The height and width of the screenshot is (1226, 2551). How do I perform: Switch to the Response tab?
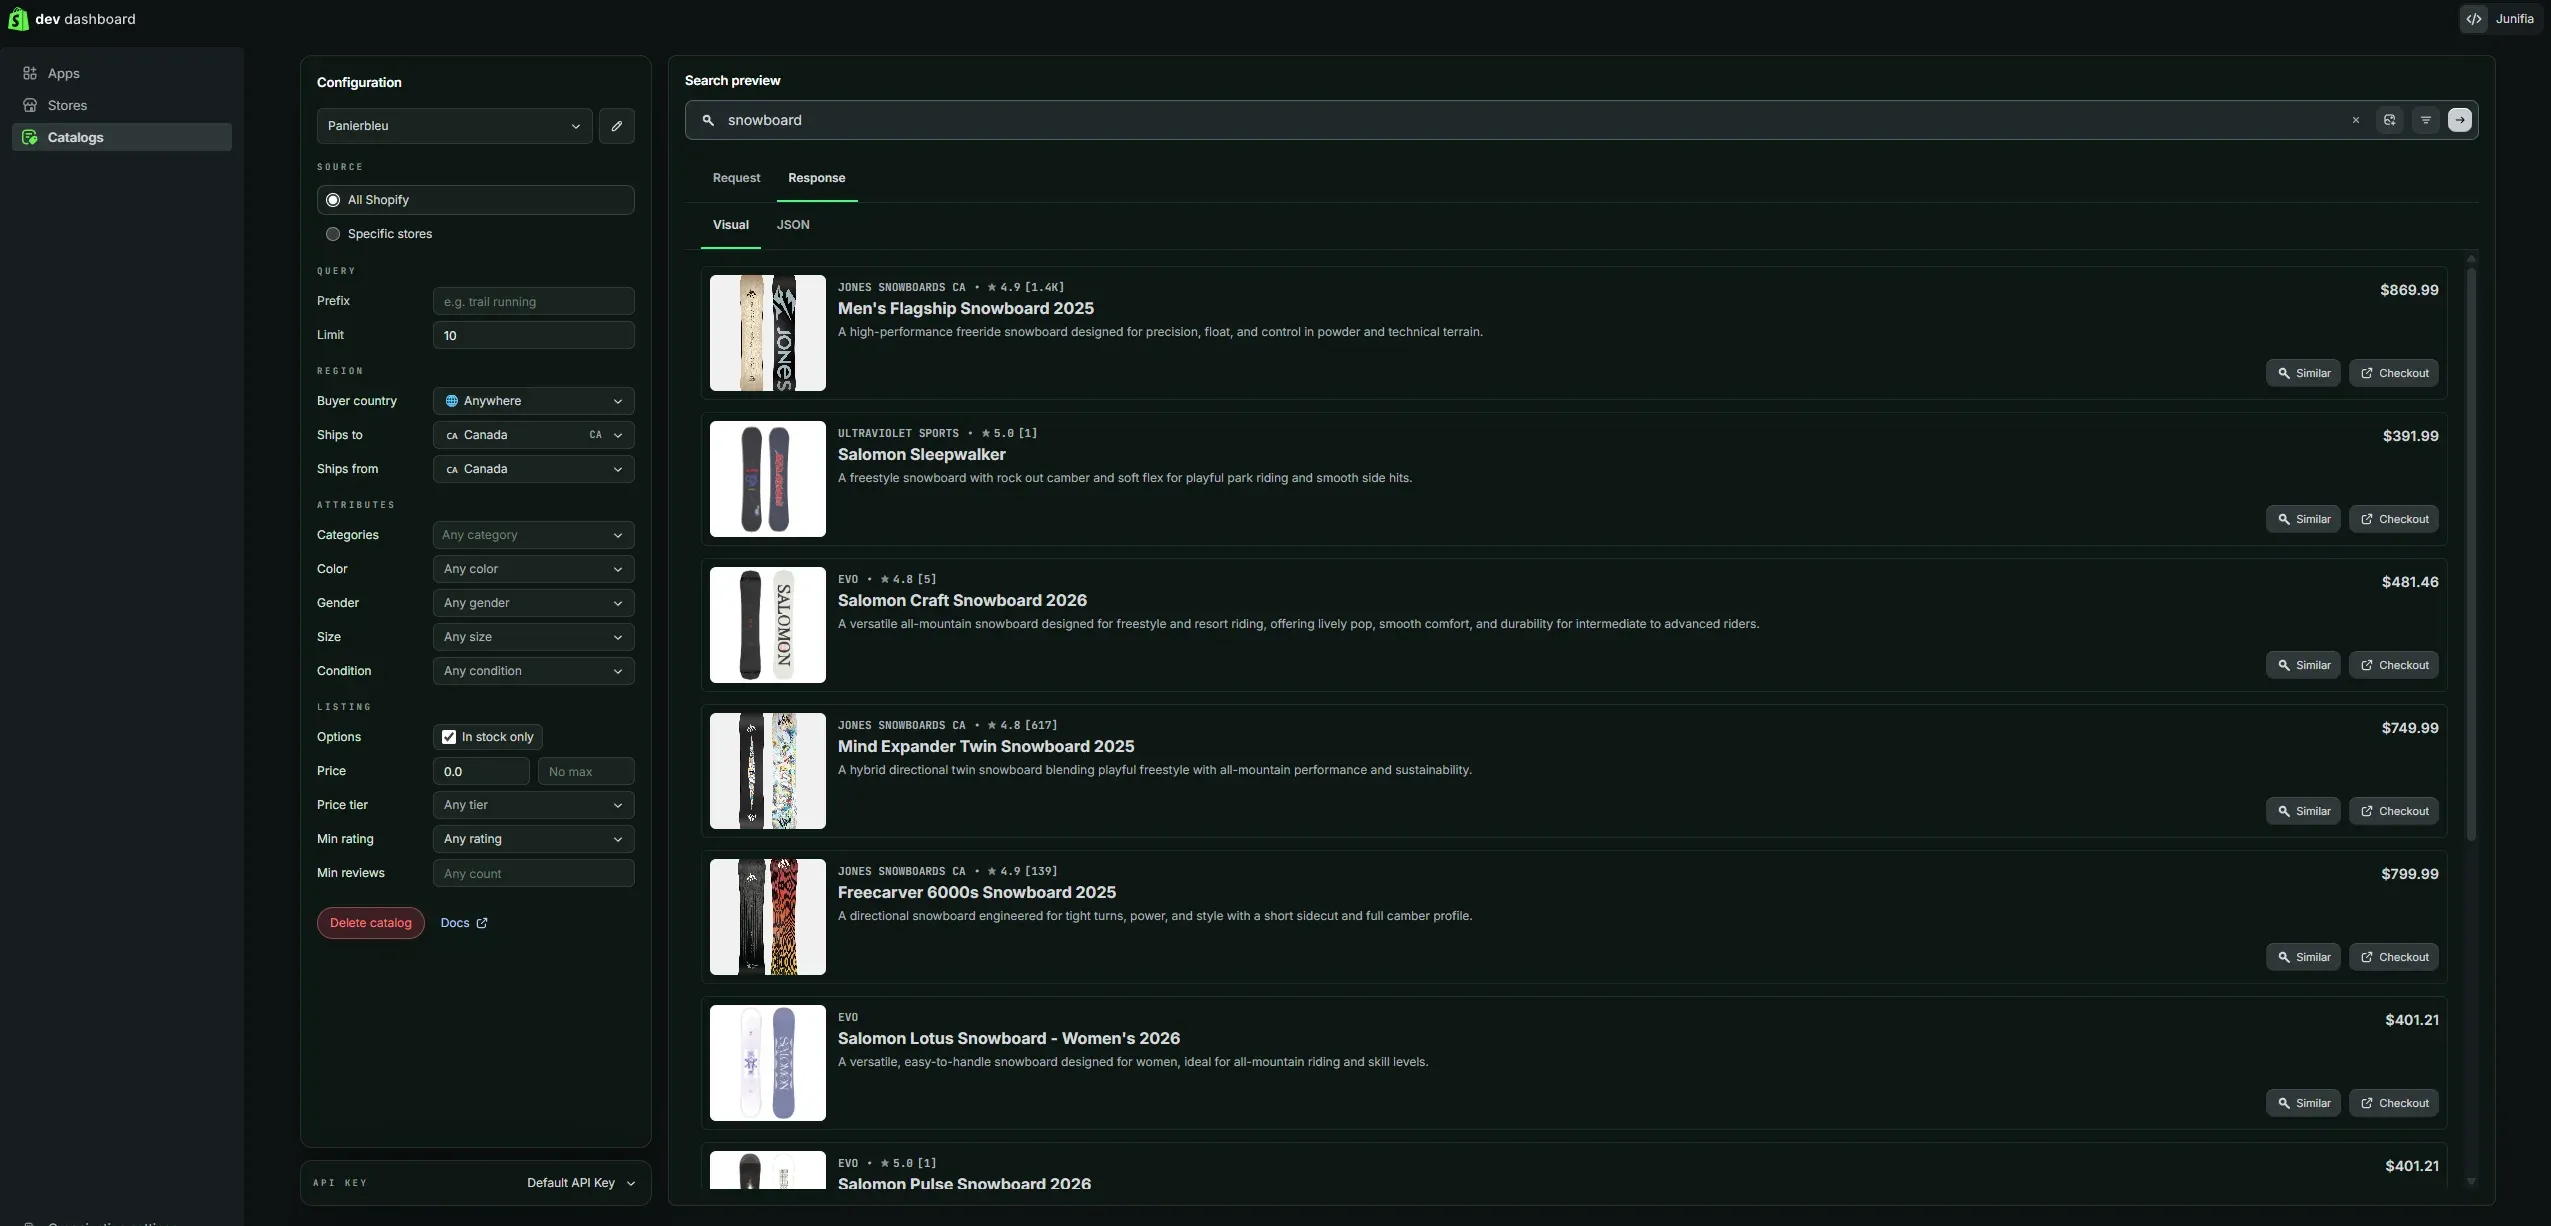[816, 178]
